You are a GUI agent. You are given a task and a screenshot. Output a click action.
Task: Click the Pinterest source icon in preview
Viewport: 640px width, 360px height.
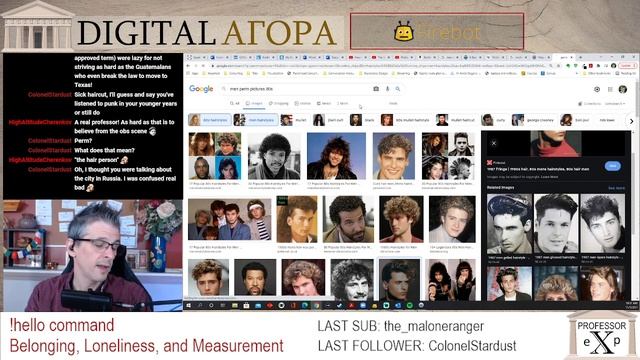click(489, 162)
